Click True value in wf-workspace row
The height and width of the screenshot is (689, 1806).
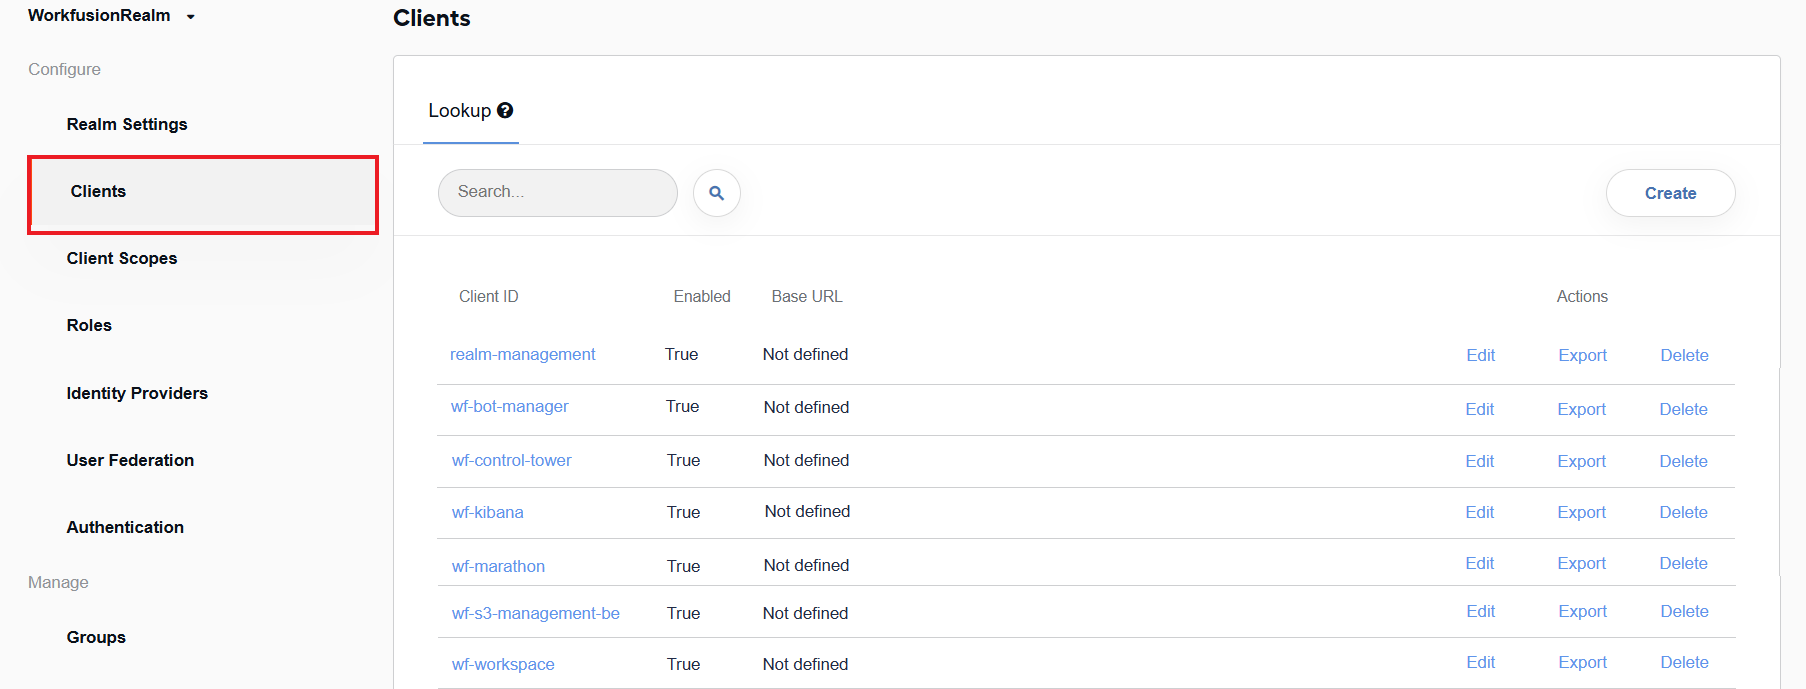click(683, 664)
